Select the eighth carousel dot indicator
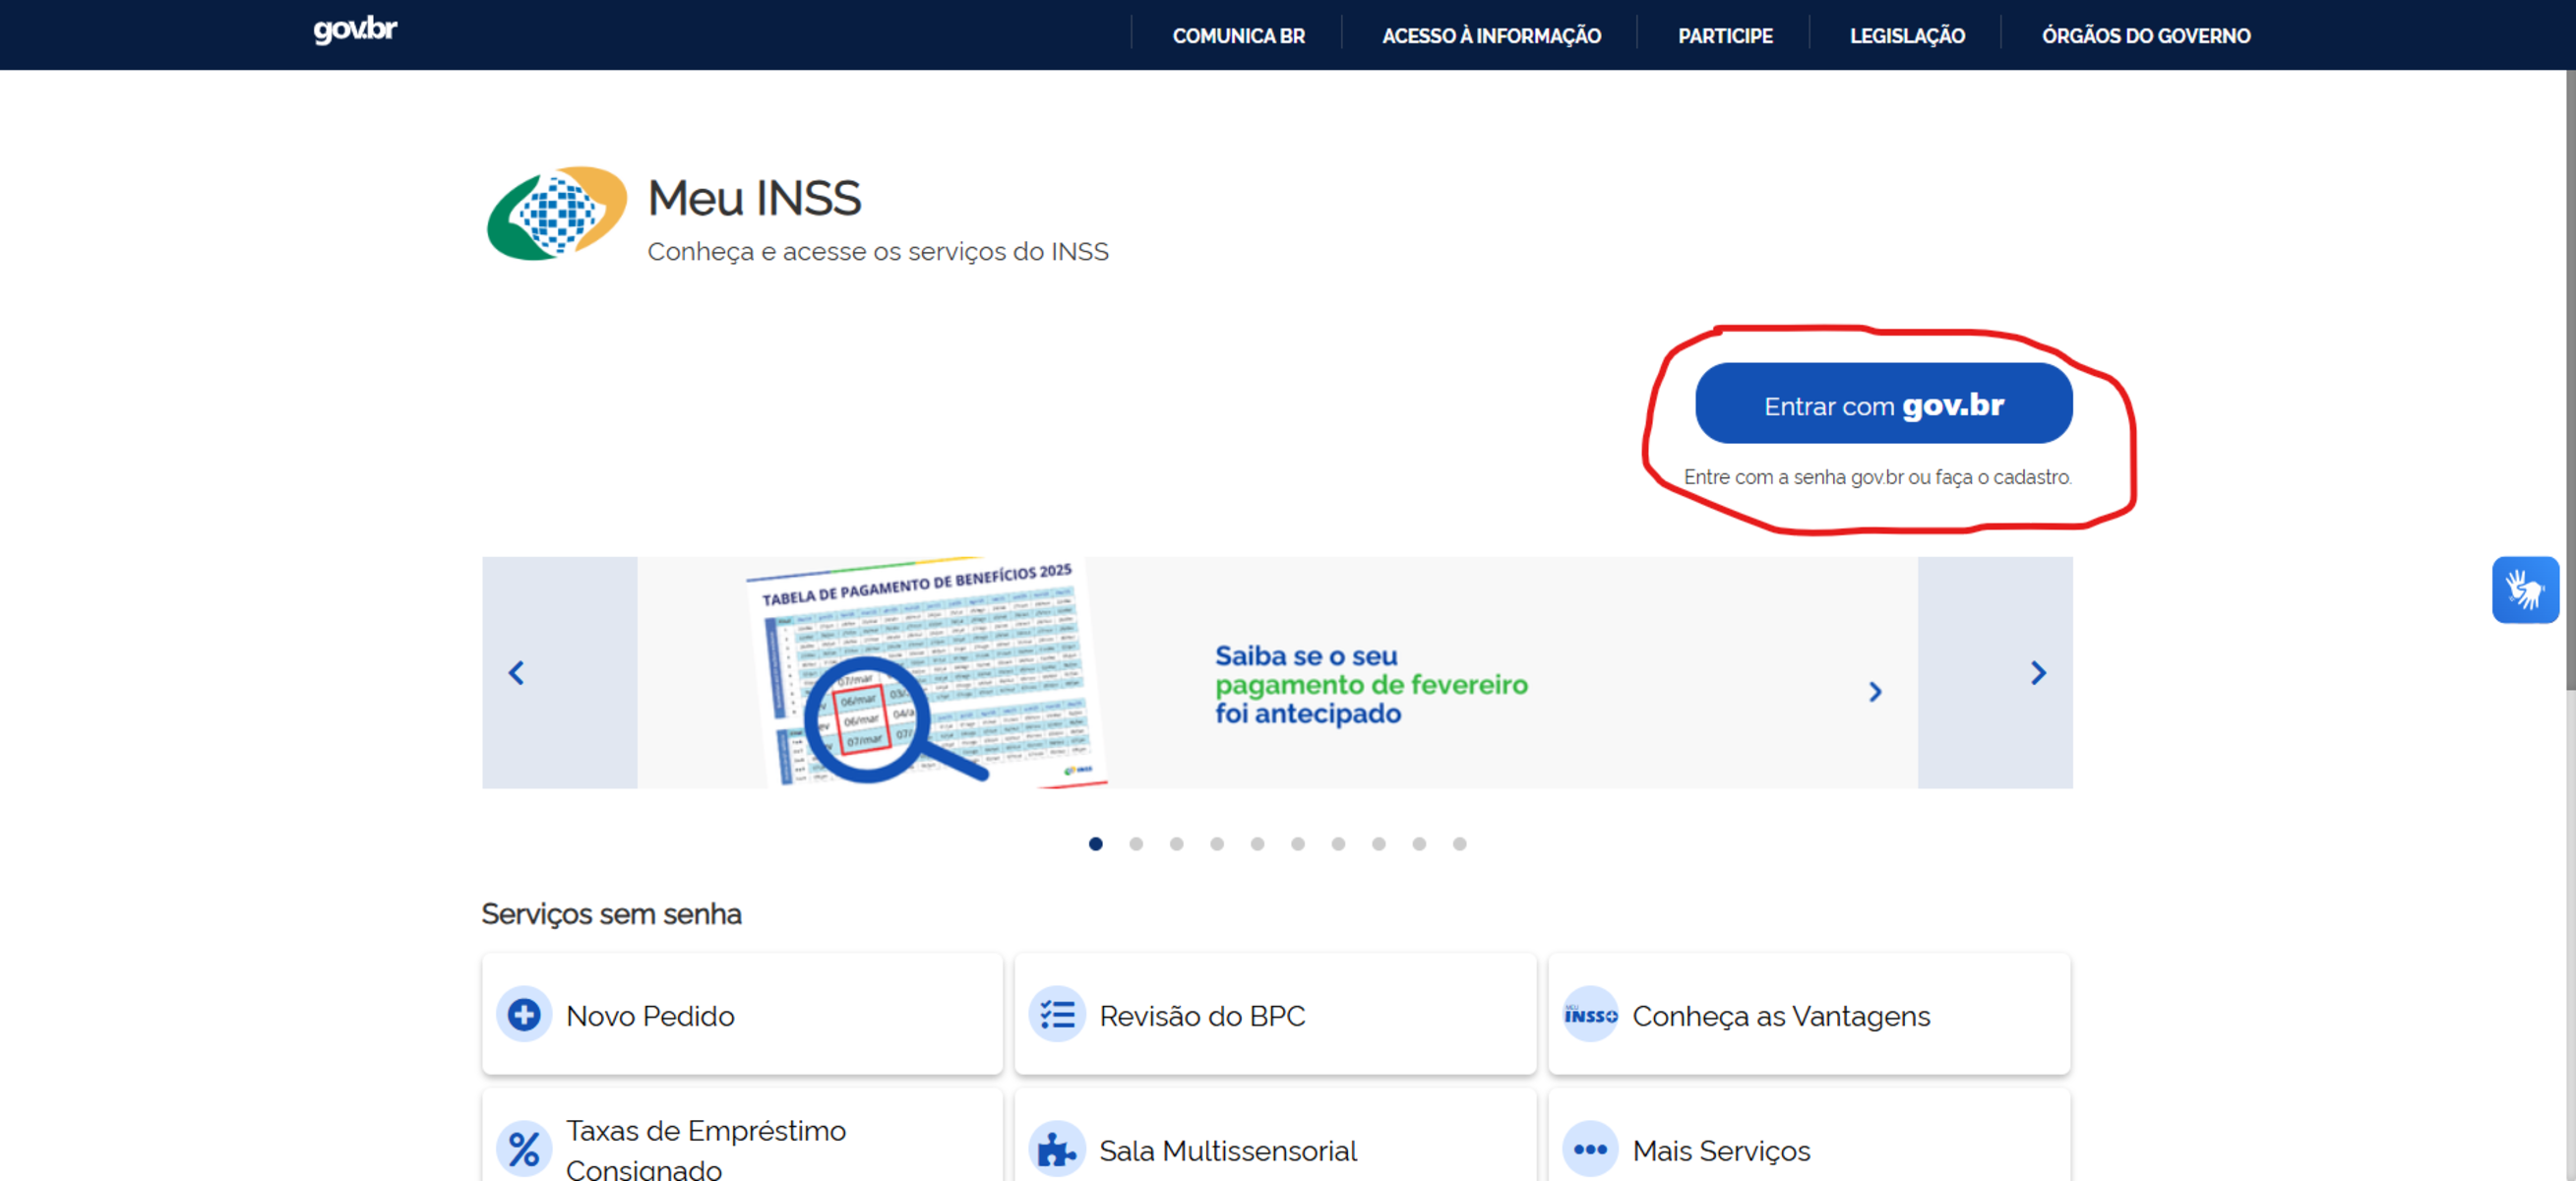This screenshot has width=2576, height=1181. [1379, 844]
